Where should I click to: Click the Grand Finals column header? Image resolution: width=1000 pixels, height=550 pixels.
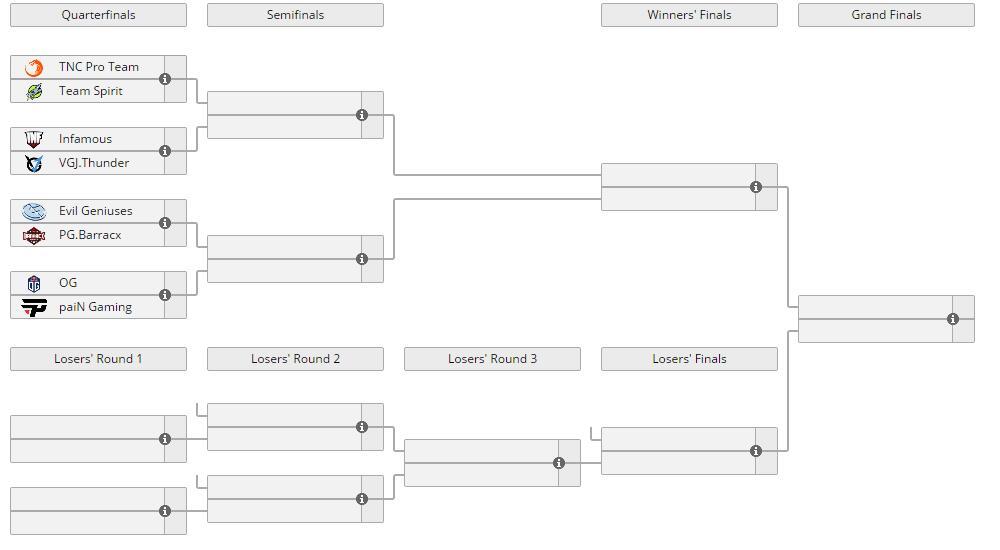[x=886, y=15]
